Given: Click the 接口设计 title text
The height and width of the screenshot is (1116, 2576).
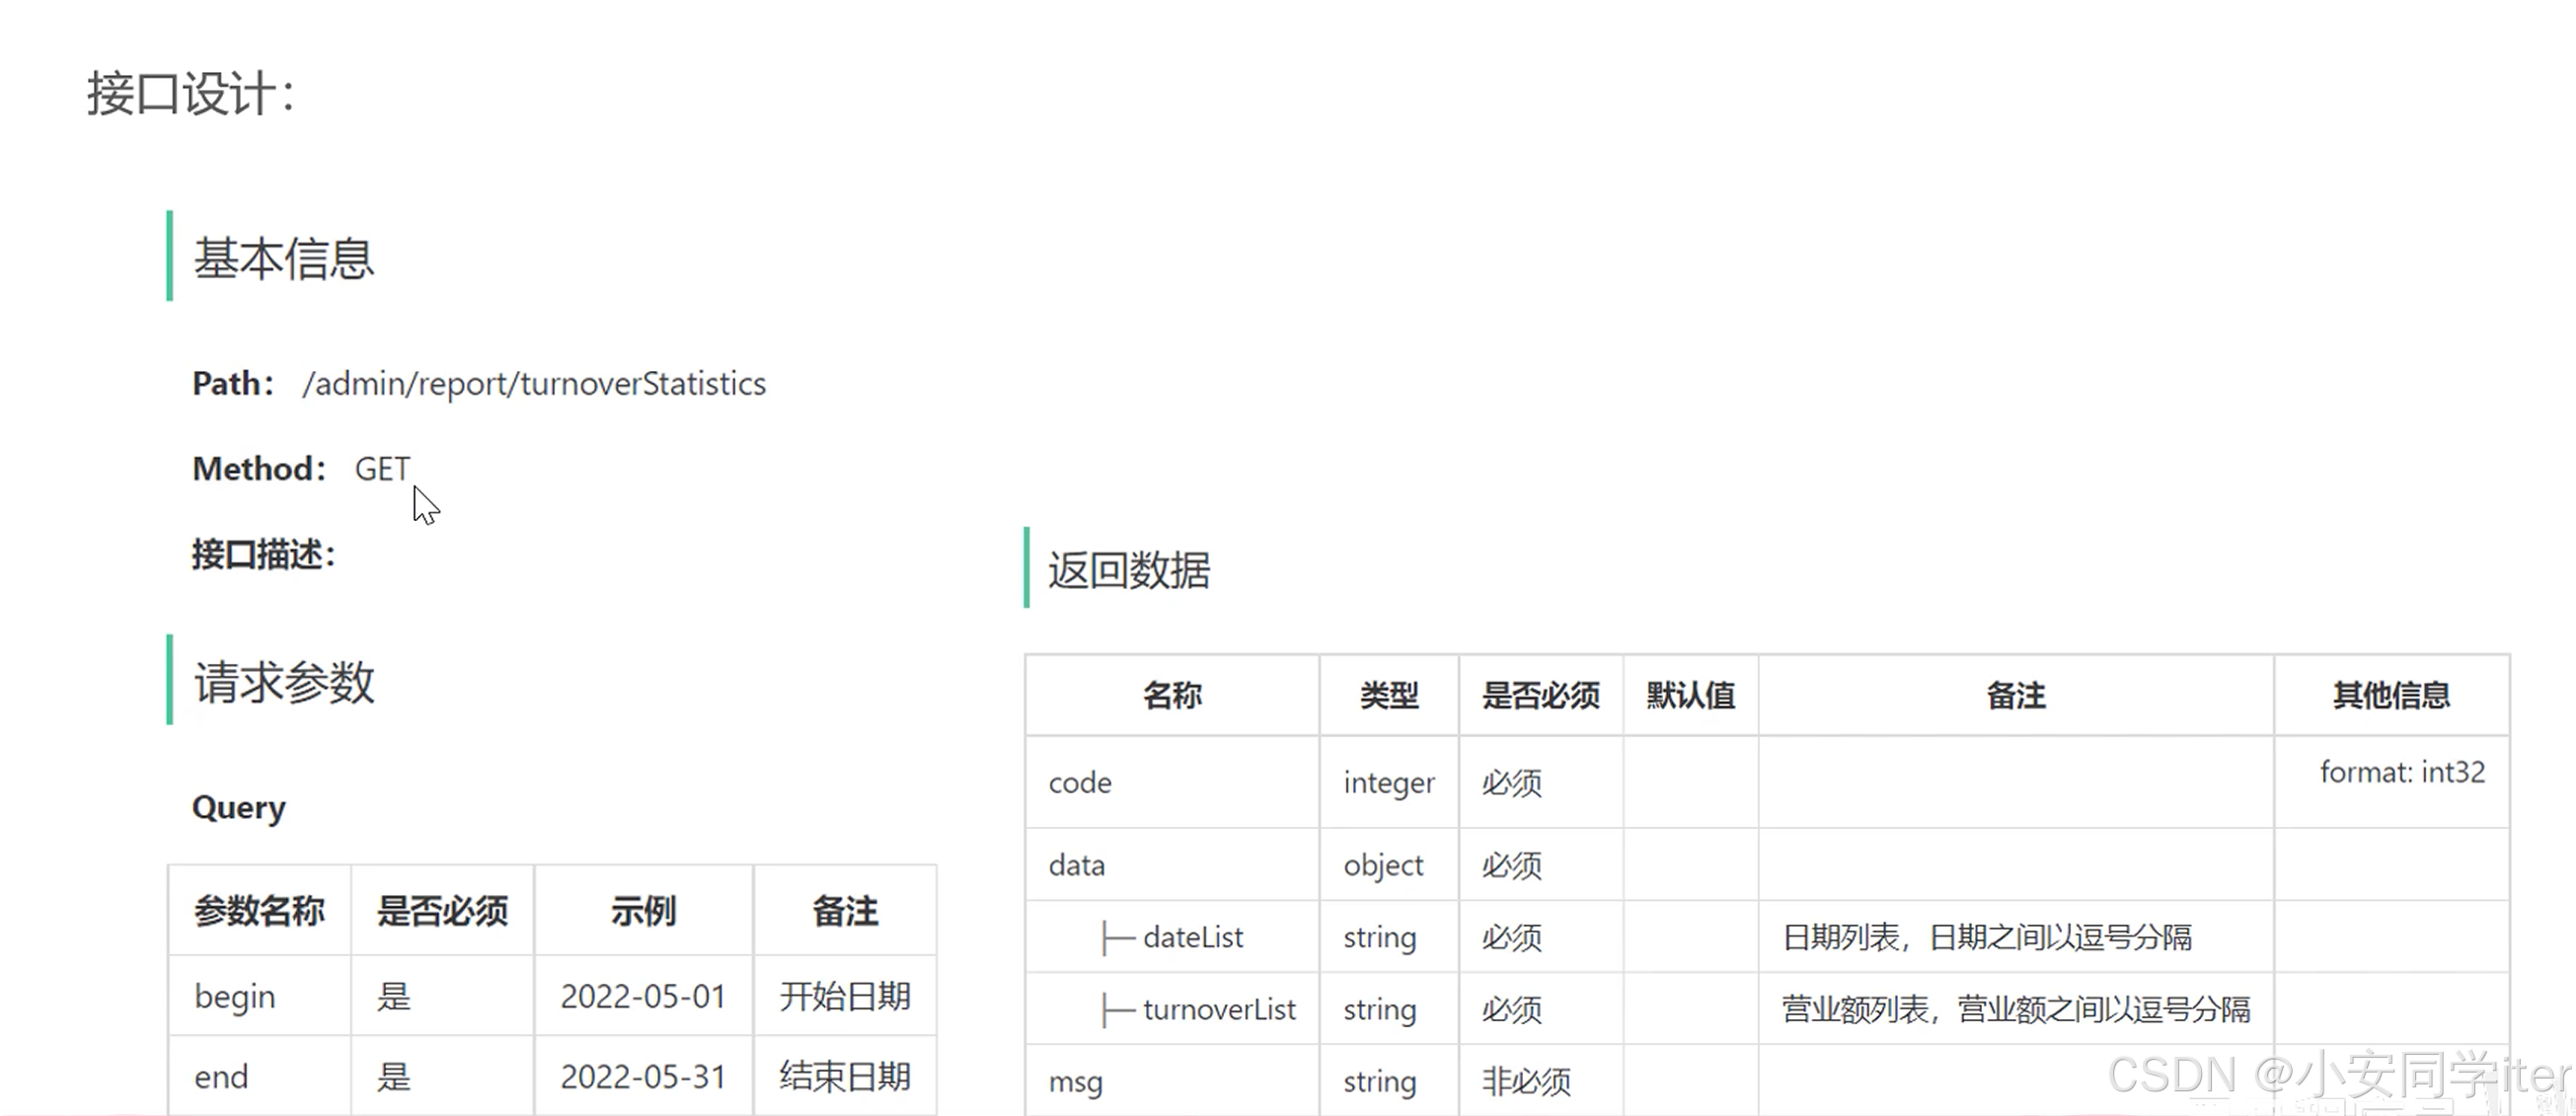Looking at the screenshot, I should [190, 94].
